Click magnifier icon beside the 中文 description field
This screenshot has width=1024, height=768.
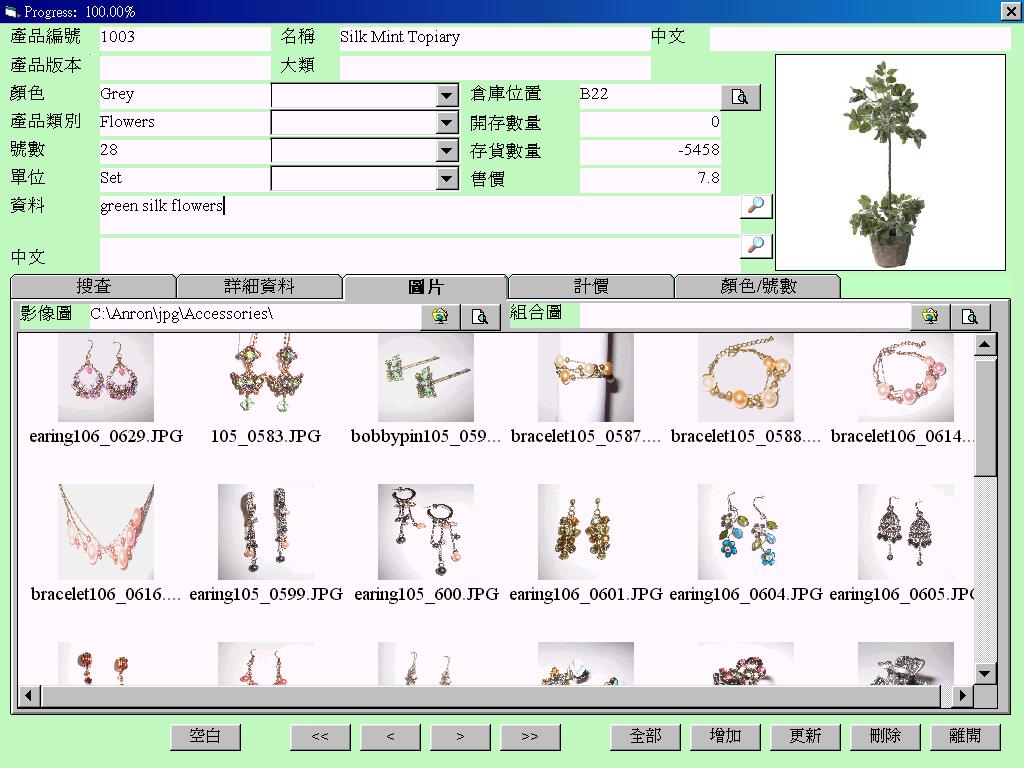[x=756, y=246]
